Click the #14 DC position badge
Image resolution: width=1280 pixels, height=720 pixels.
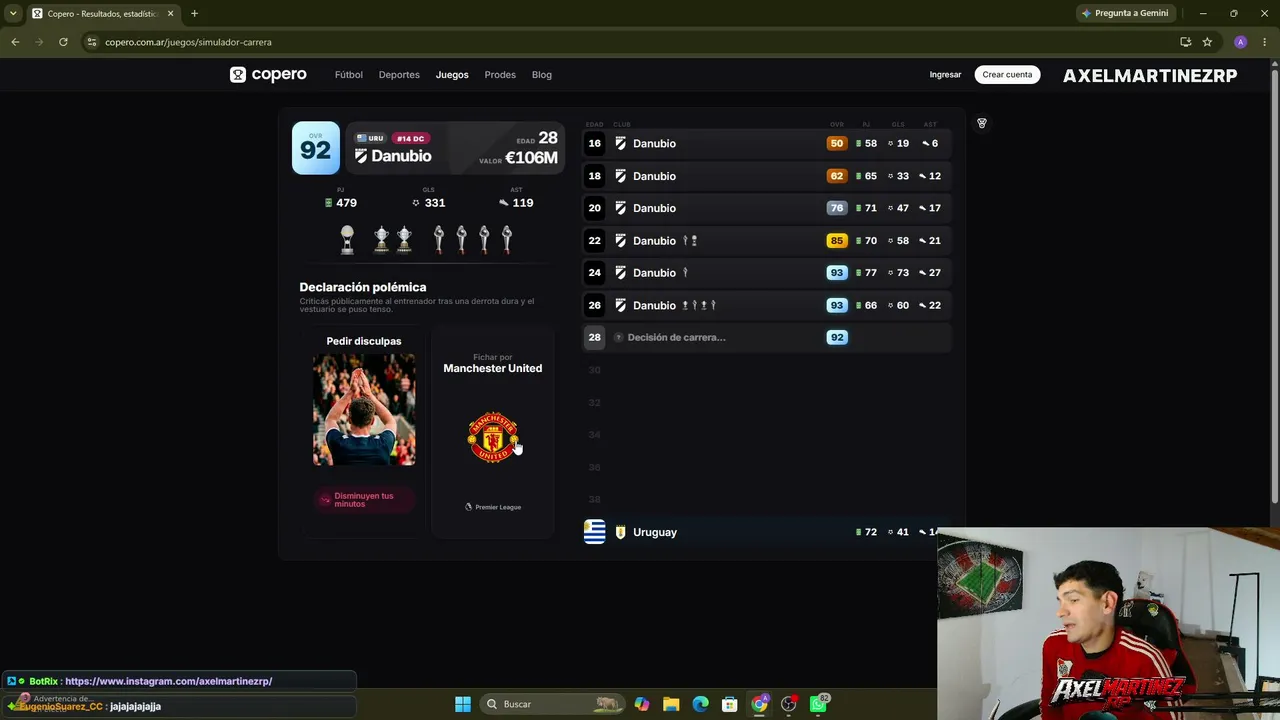point(410,138)
